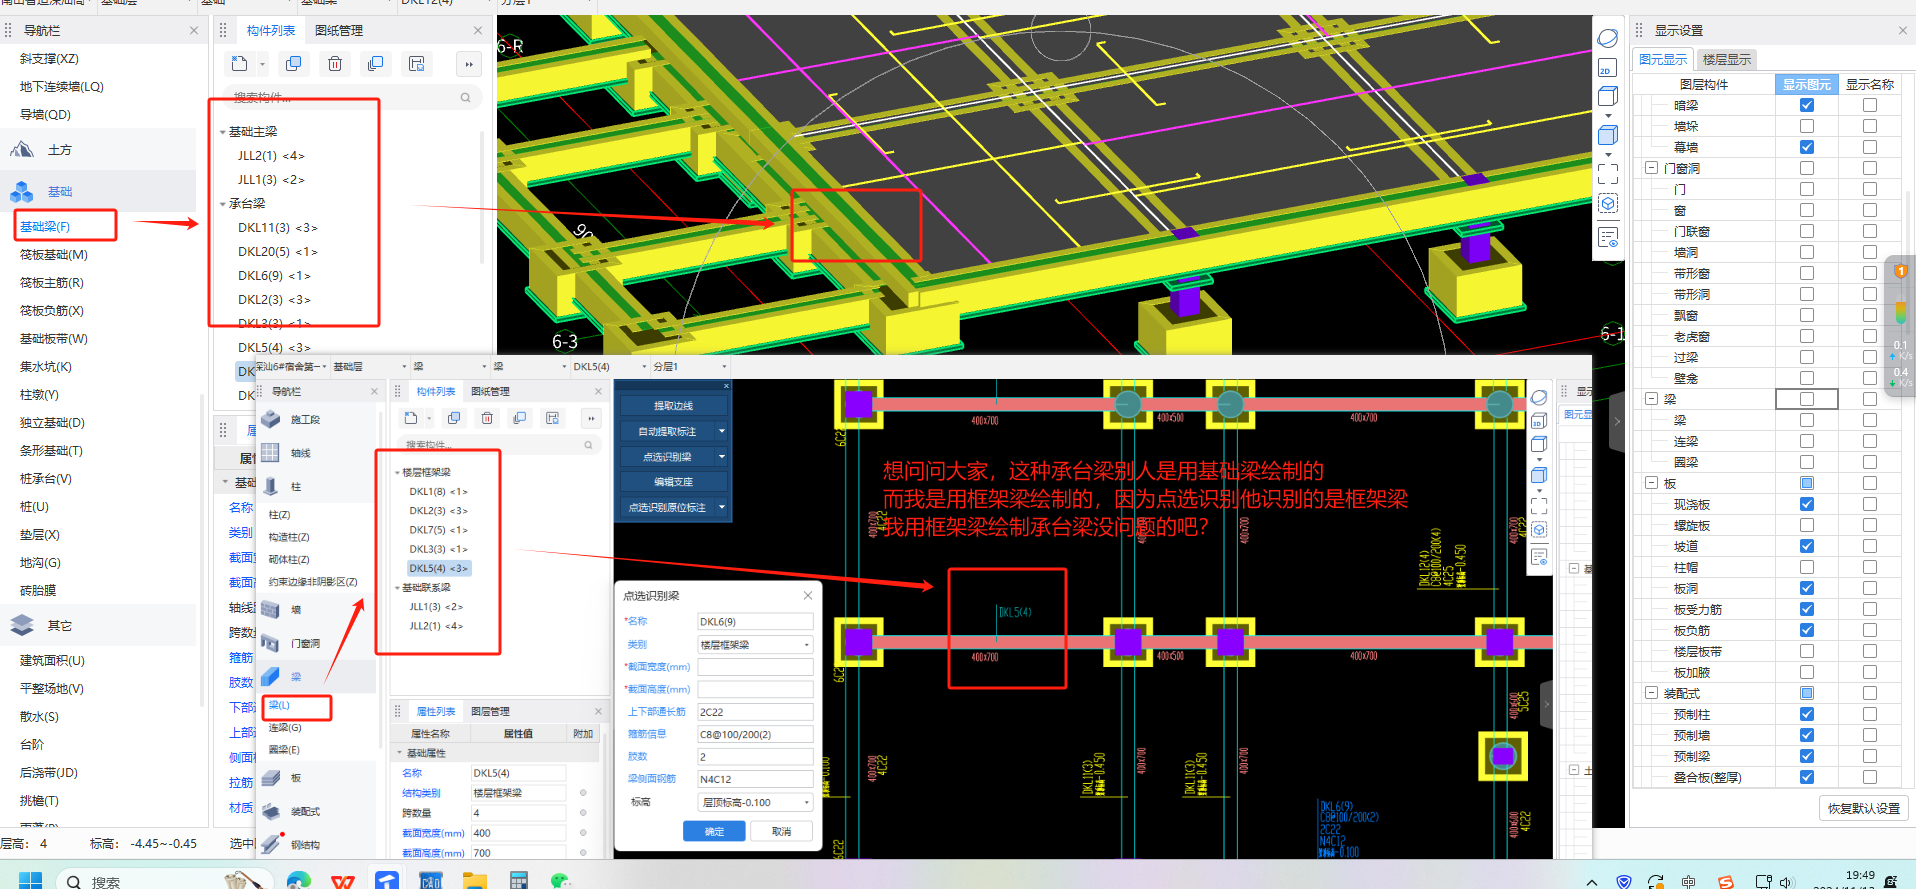Check 显示图元 for 圈梁
1916x889 pixels.
(x=1806, y=462)
